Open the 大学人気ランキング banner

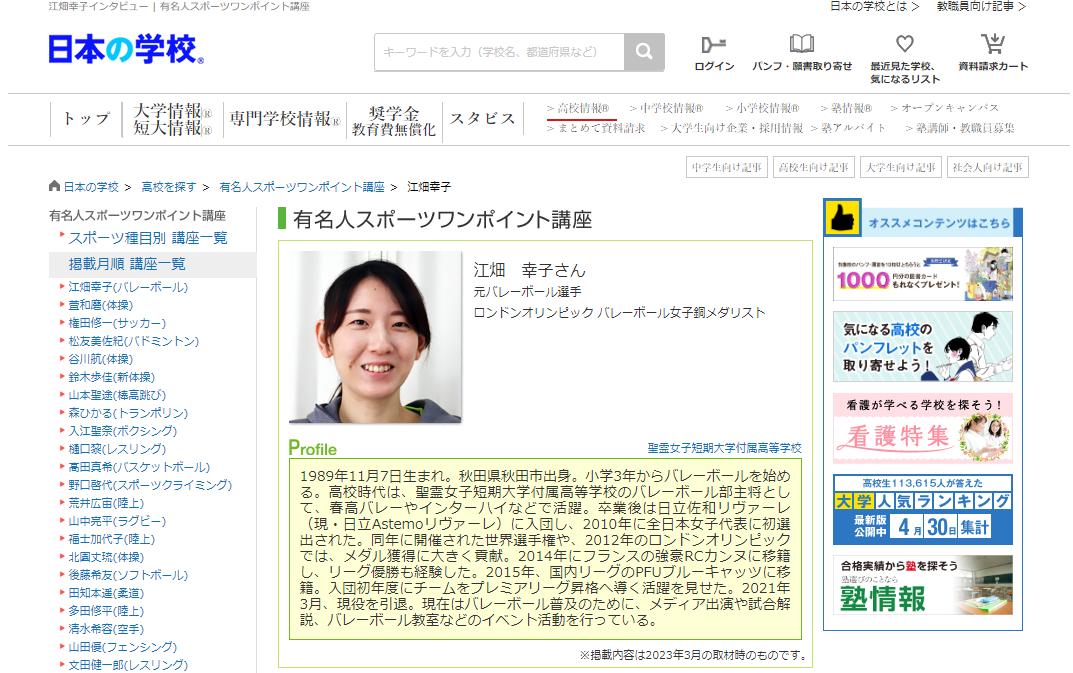(x=922, y=509)
